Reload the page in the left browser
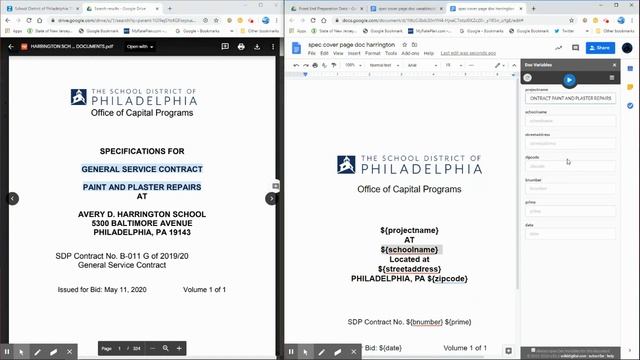The width and height of the screenshot is (640, 360). point(29,20)
